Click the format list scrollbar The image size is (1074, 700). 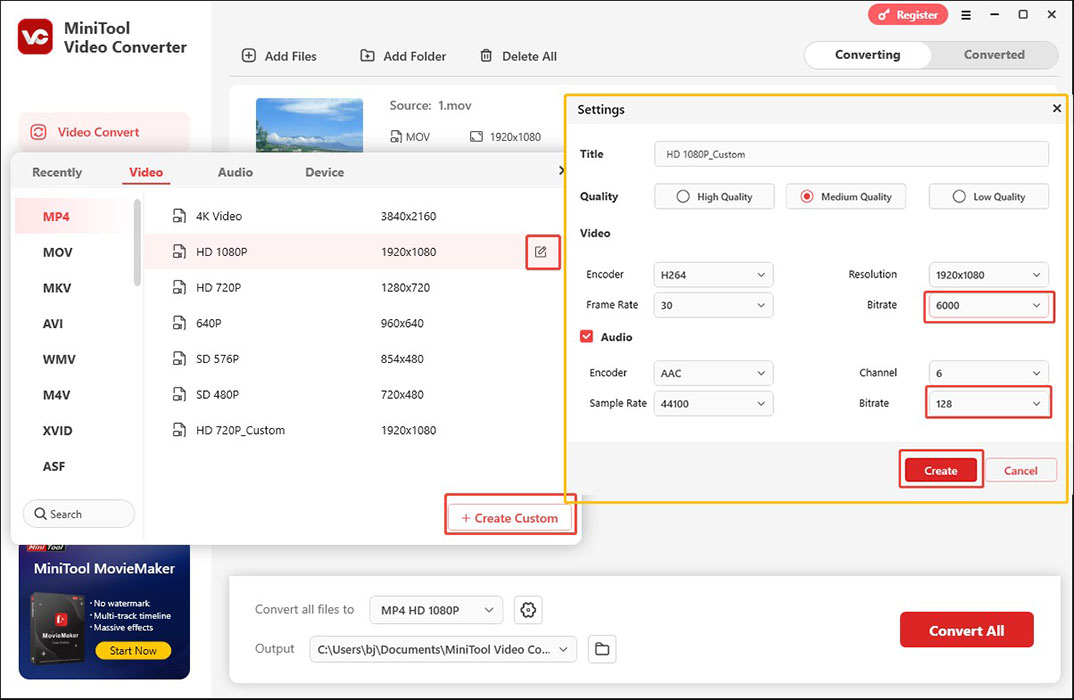click(137, 242)
